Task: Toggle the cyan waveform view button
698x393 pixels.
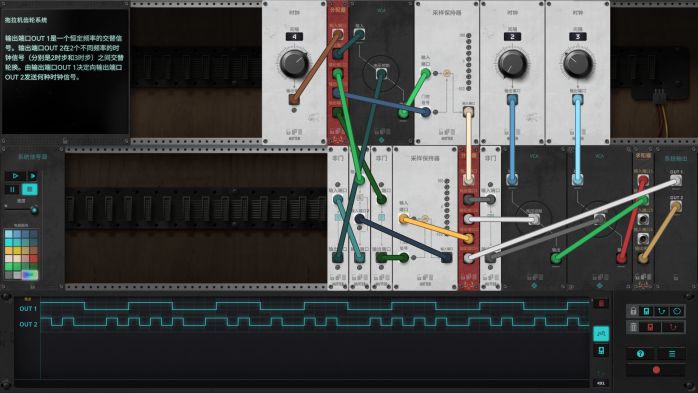Action: [601, 333]
